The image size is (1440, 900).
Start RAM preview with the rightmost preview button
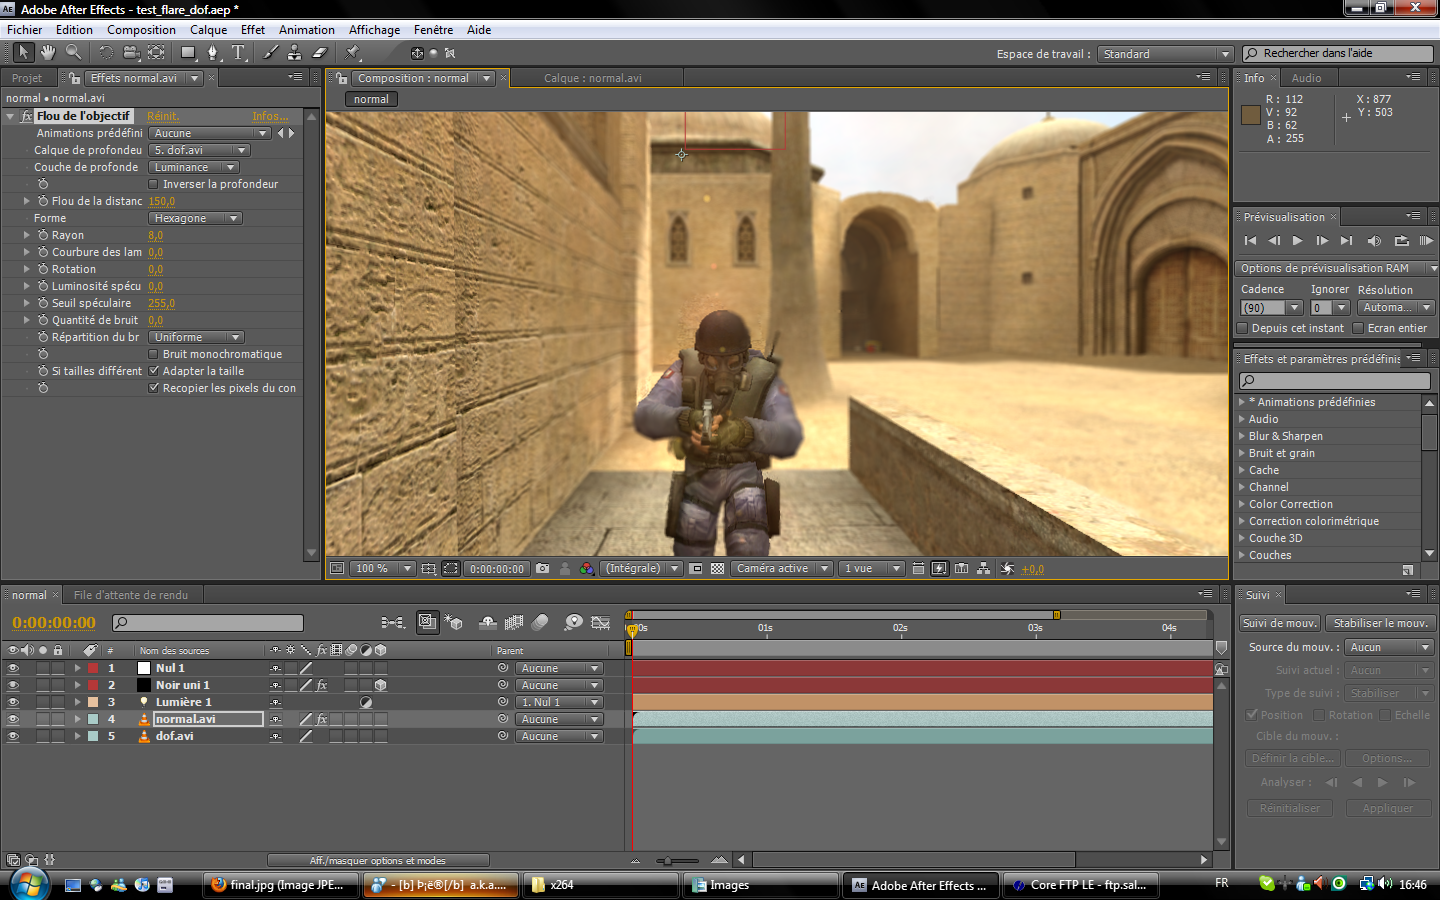click(x=1426, y=240)
